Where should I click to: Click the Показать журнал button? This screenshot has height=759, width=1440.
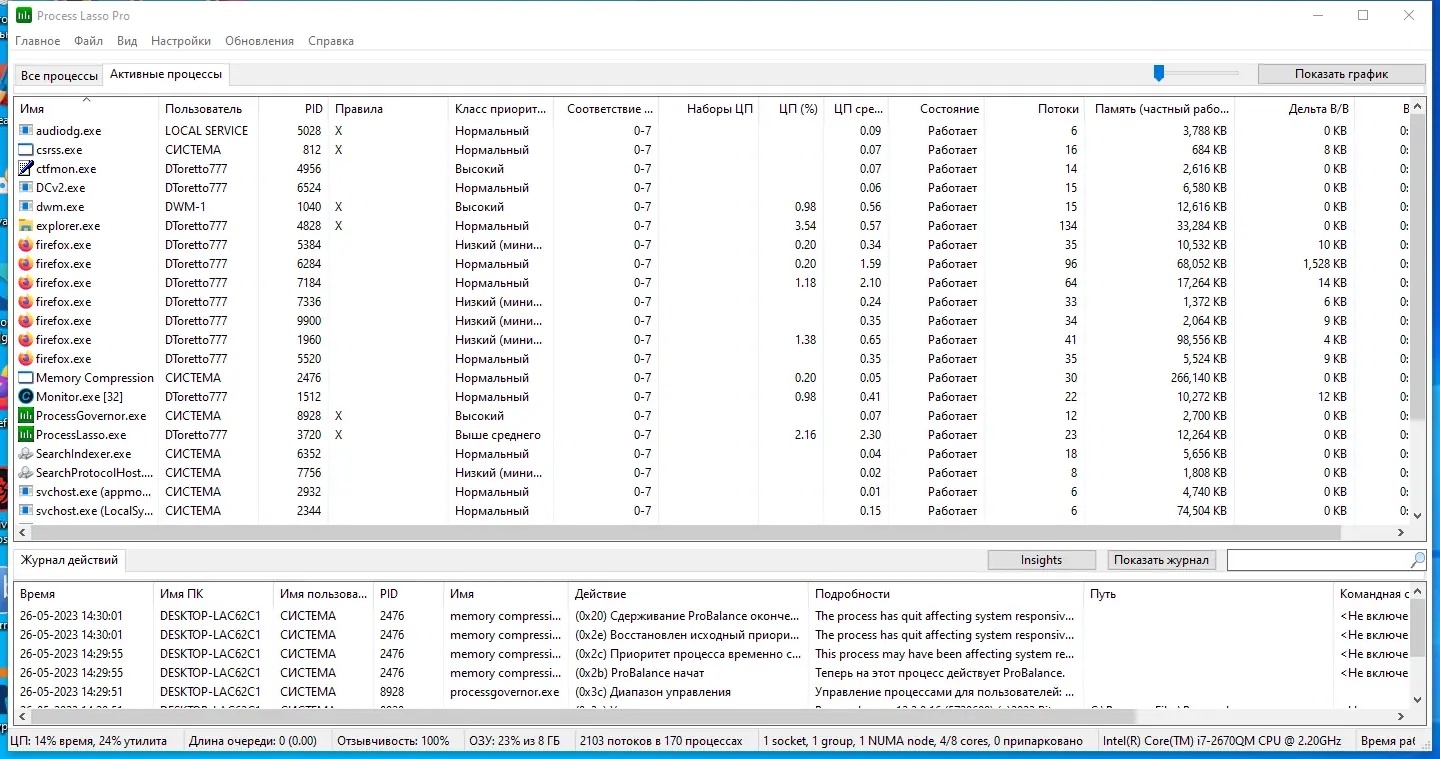coord(1162,560)
